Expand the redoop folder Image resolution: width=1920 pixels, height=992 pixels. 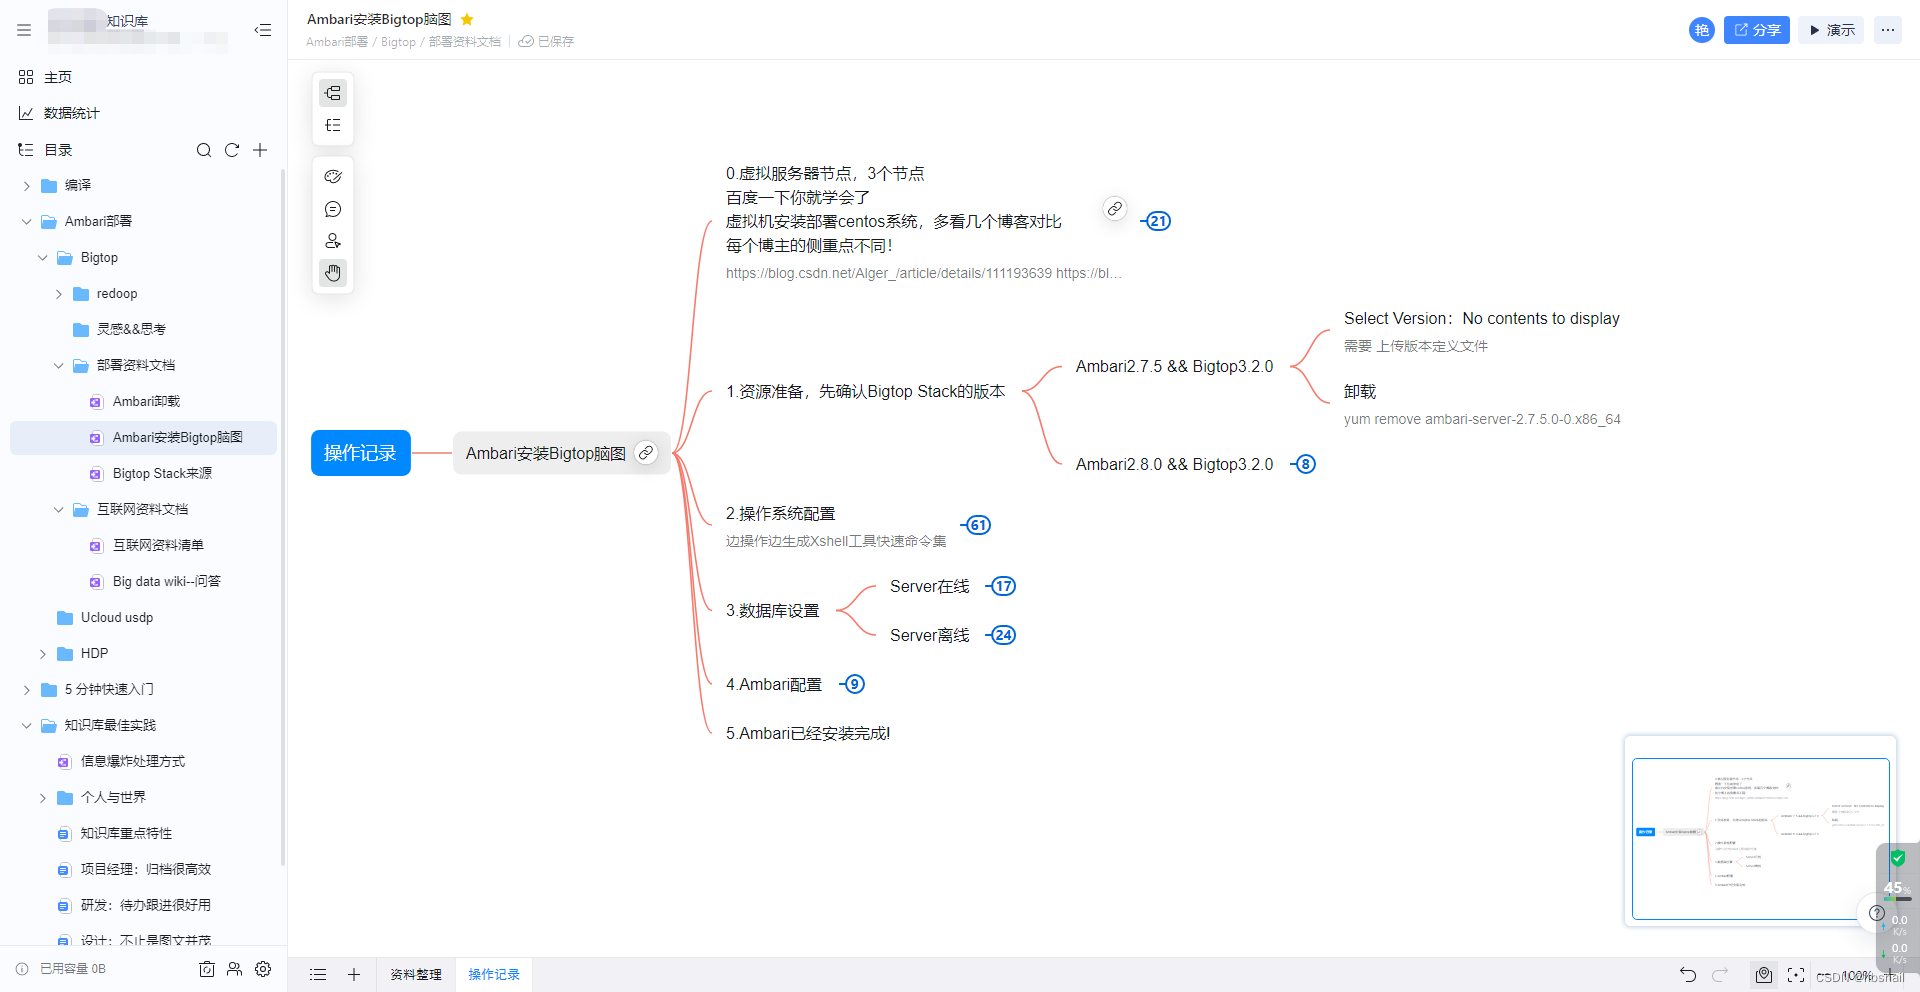coord(59,293)
